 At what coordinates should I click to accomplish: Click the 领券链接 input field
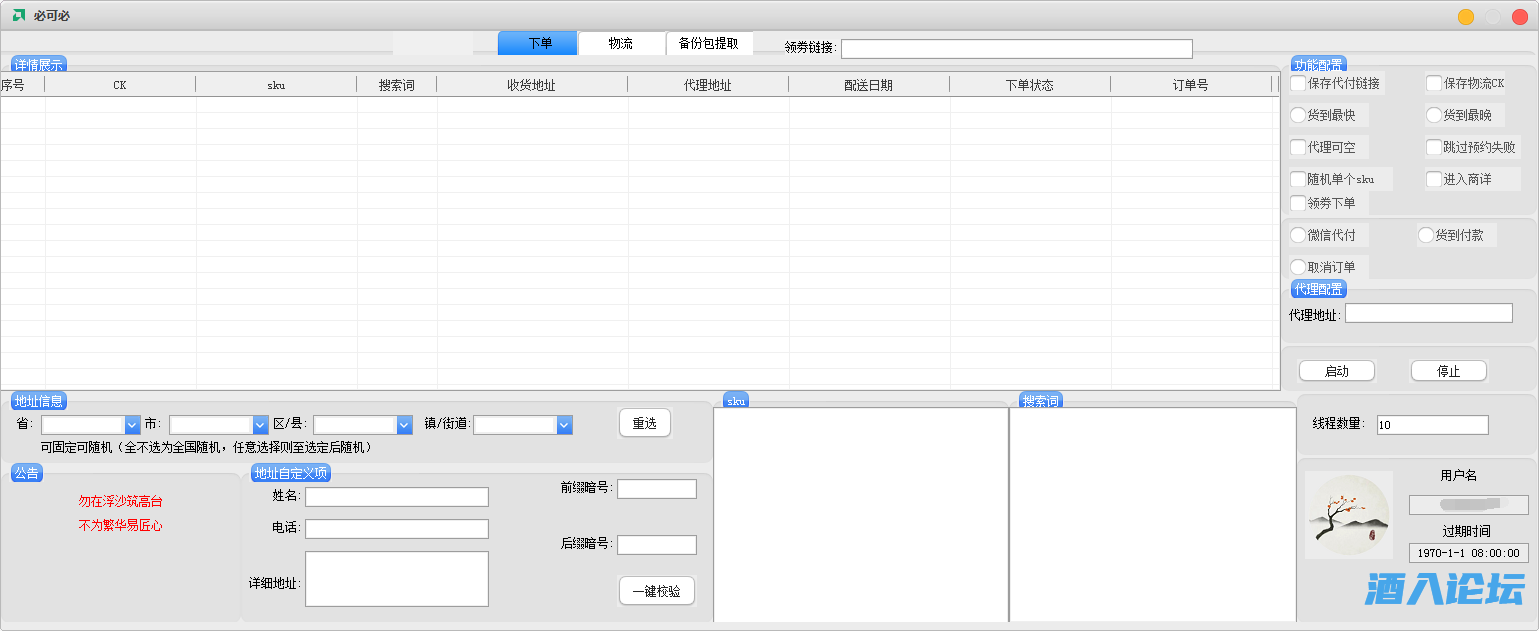point(1016,49)
